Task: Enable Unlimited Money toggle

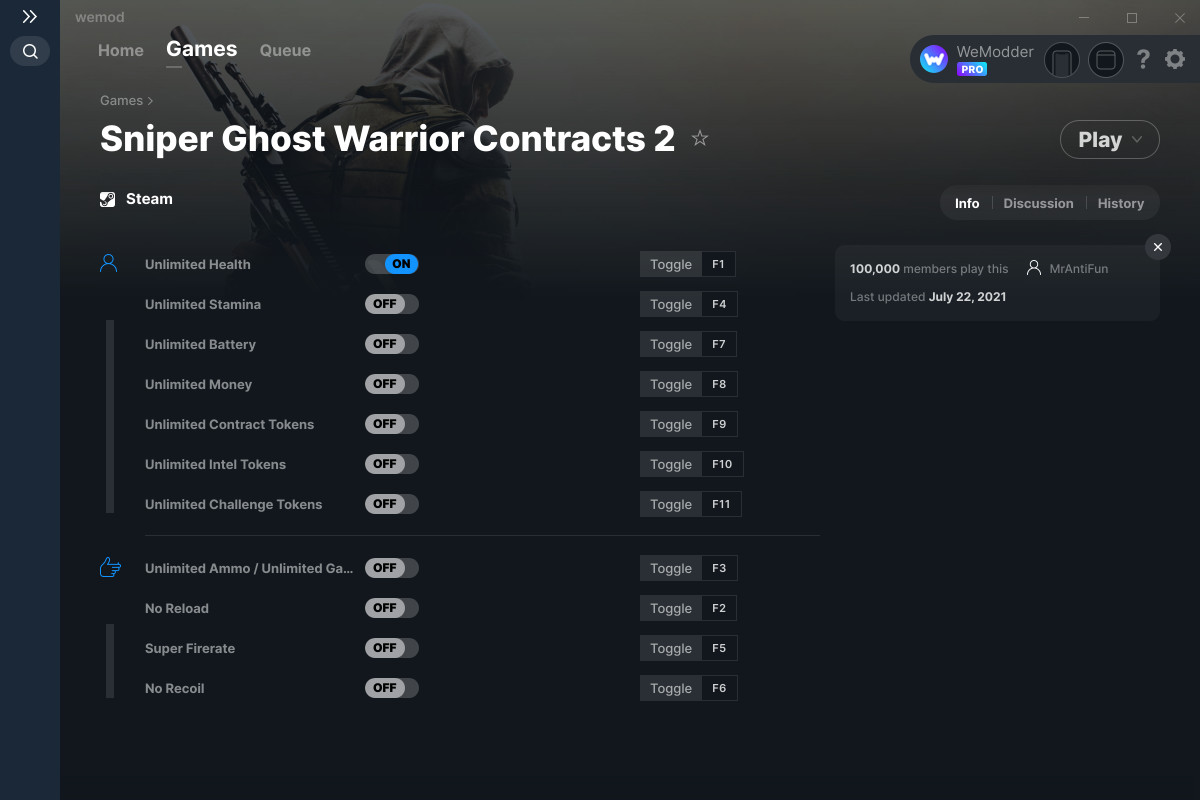Action: point(392,384)
